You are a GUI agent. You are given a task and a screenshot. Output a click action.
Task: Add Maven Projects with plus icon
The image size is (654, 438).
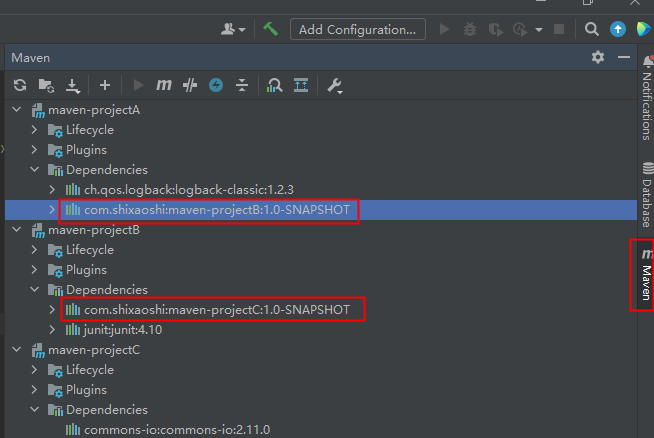tap(105, 85)
